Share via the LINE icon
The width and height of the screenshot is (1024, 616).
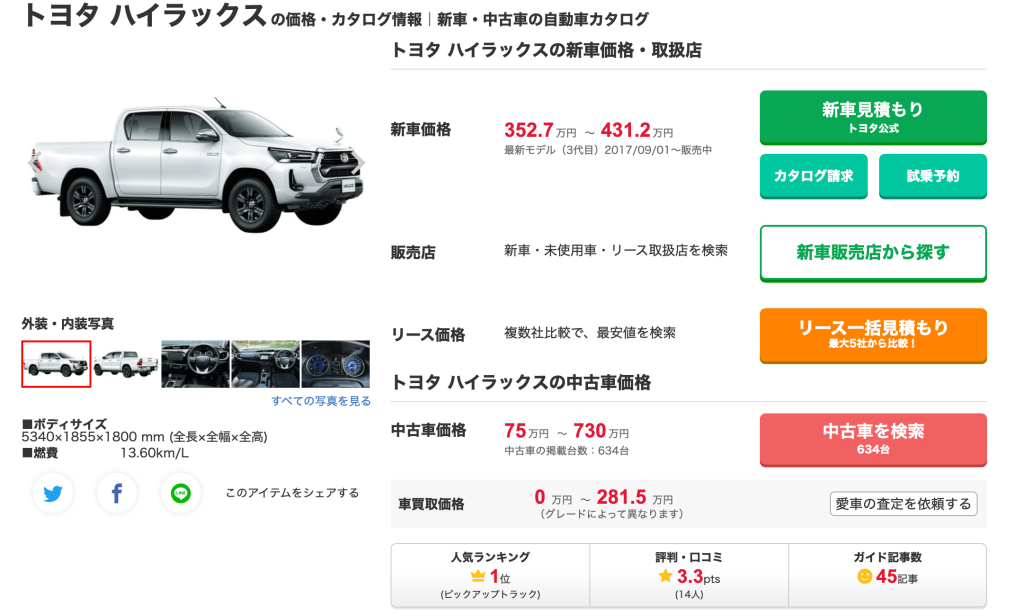tap(181, 493)
